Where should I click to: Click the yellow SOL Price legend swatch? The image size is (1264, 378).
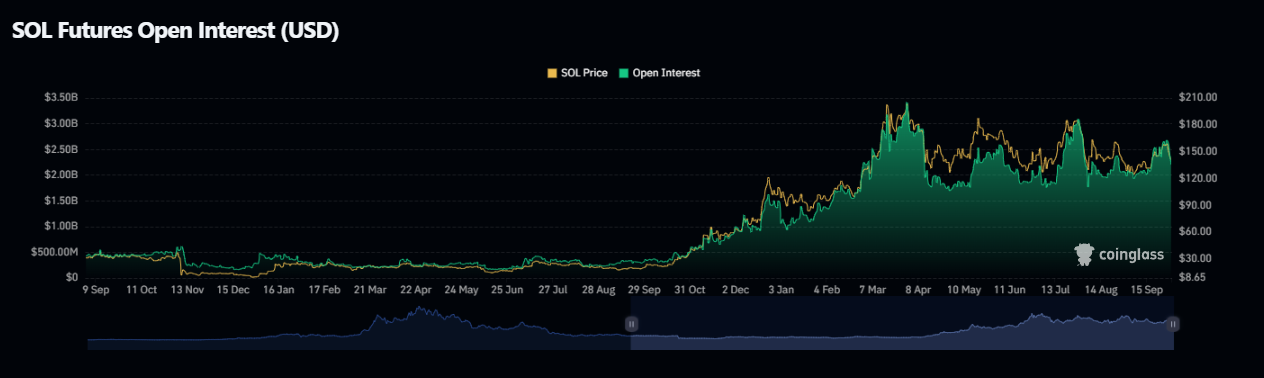pyautogui.click(x=551, y=73)
